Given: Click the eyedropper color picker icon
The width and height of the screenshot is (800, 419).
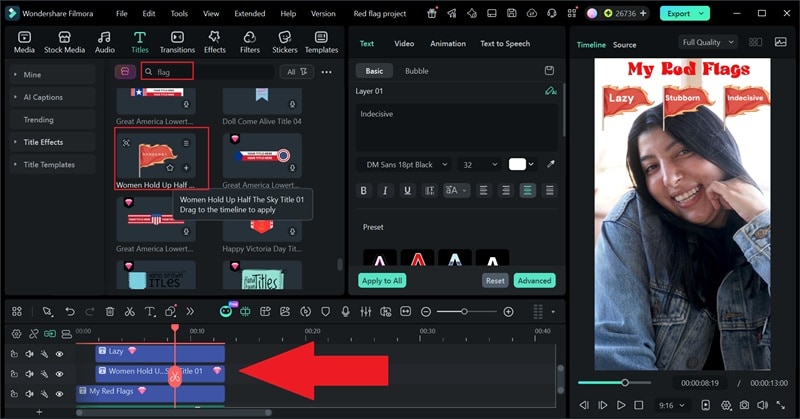Looking at the screenshot, I should point(551,164).
